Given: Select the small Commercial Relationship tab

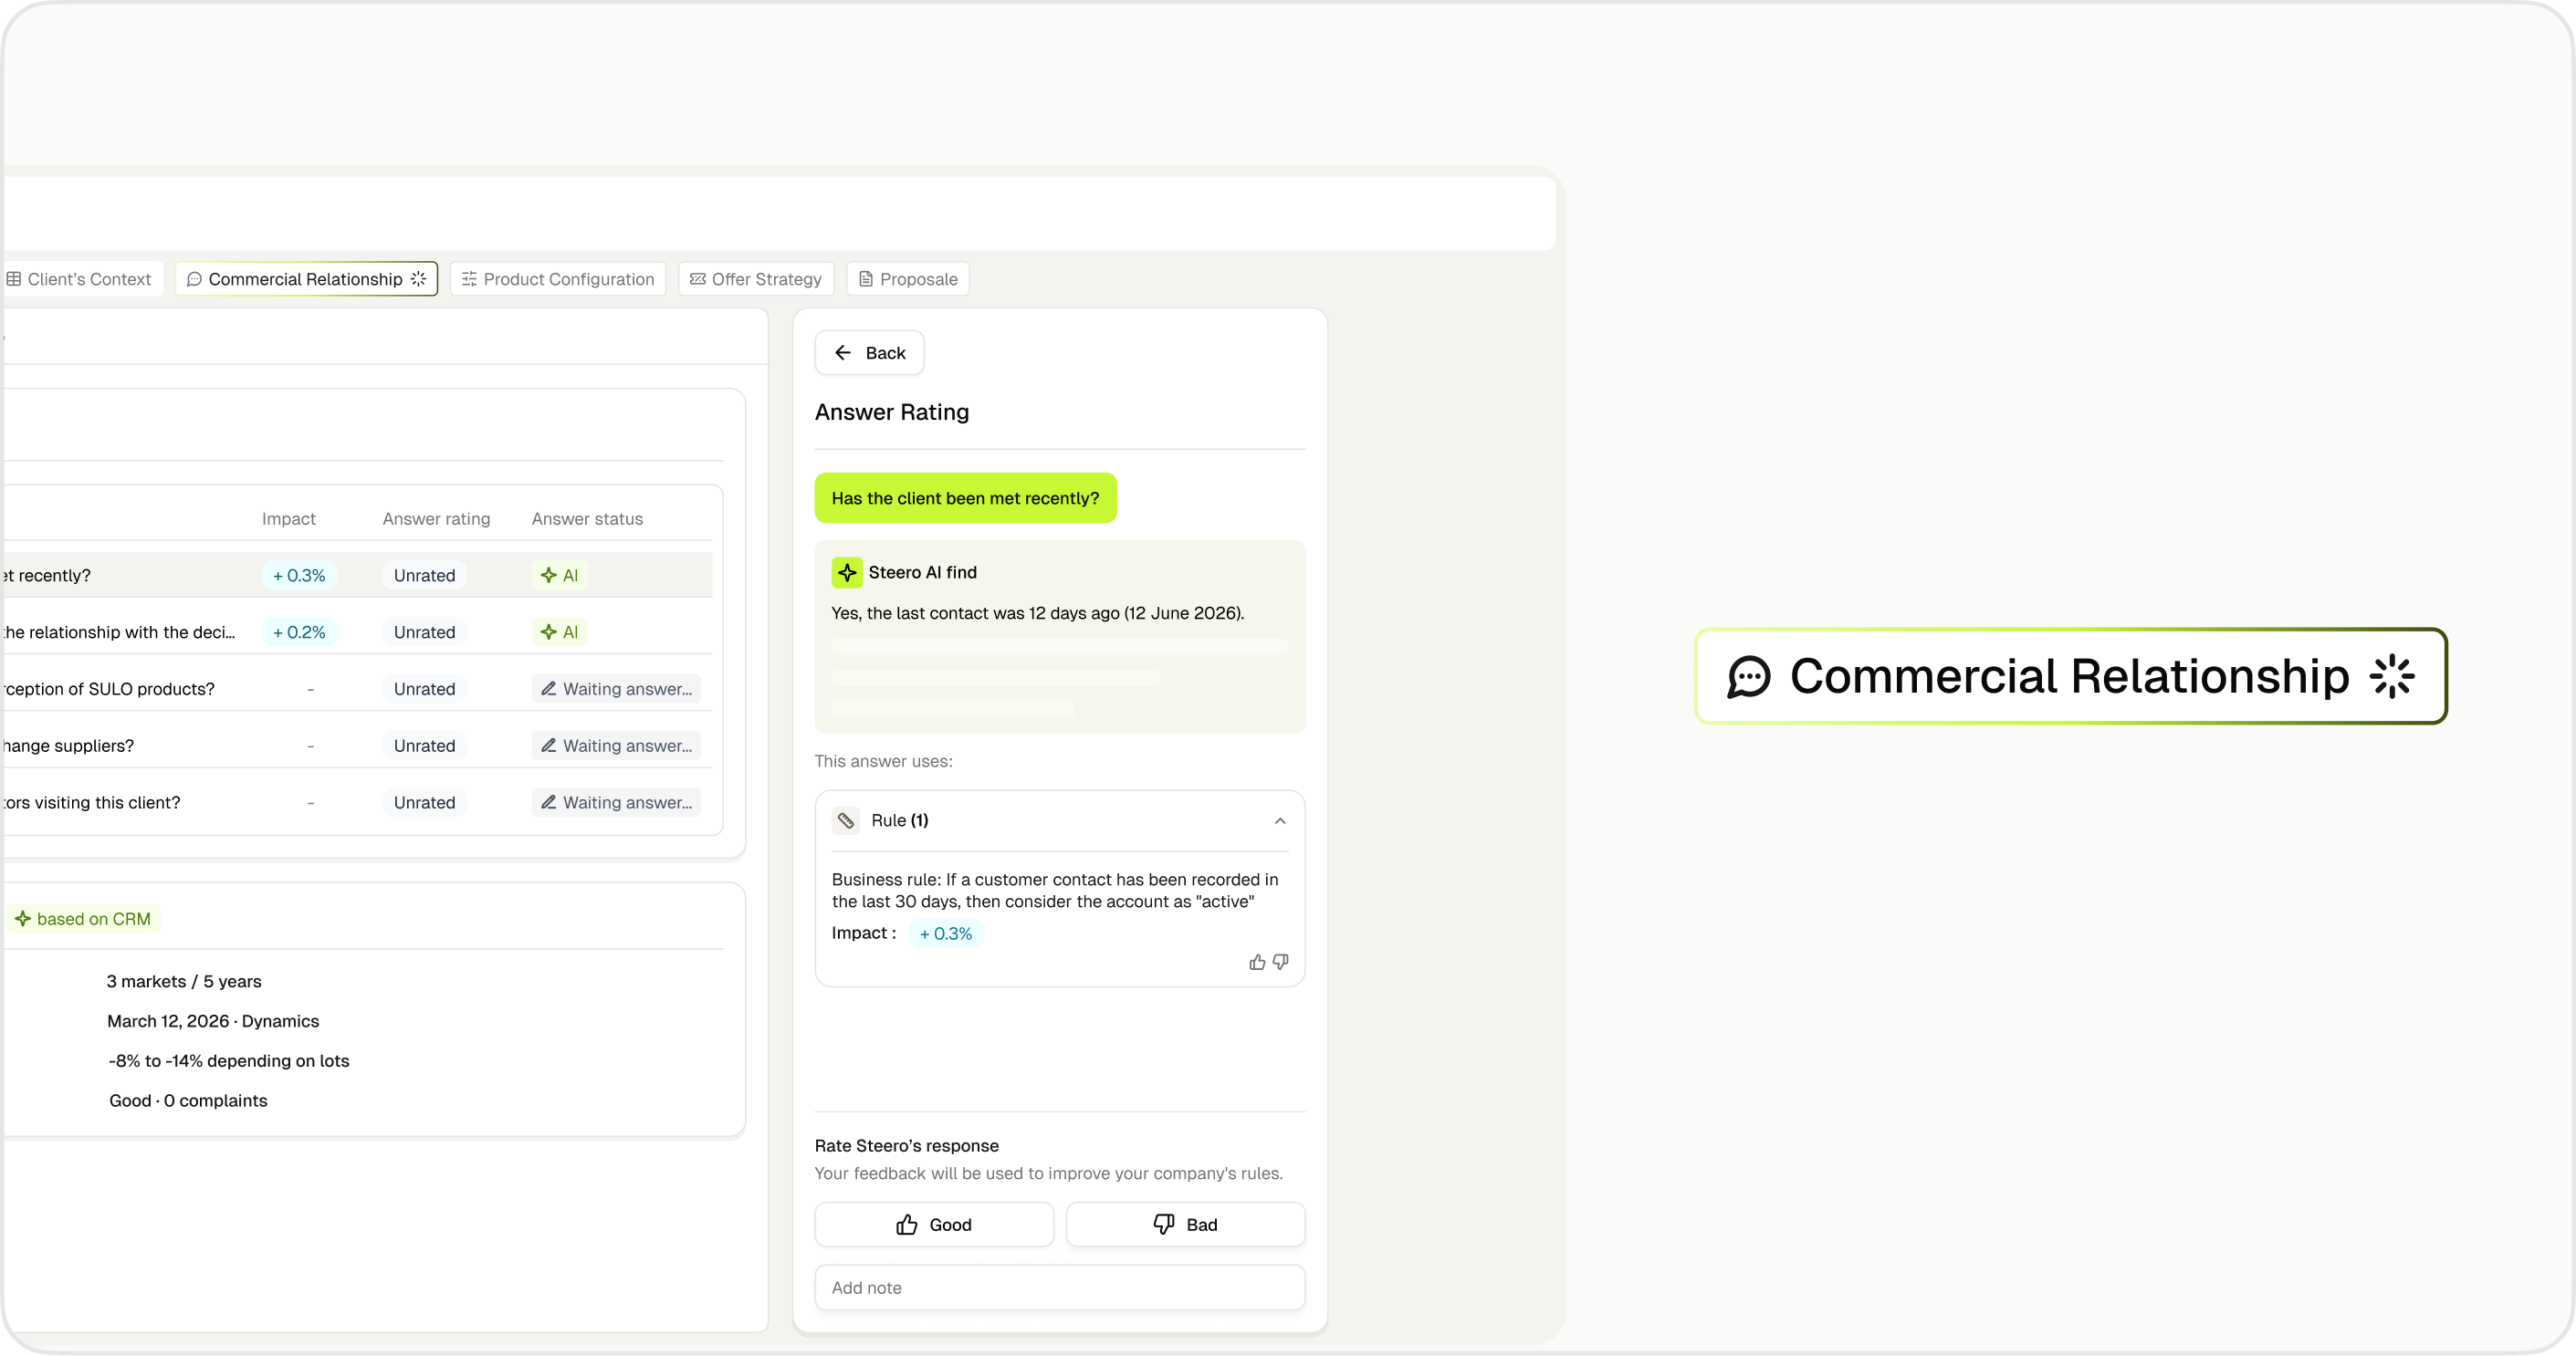Looking at the screenshot, I should (x=306, y=279).
